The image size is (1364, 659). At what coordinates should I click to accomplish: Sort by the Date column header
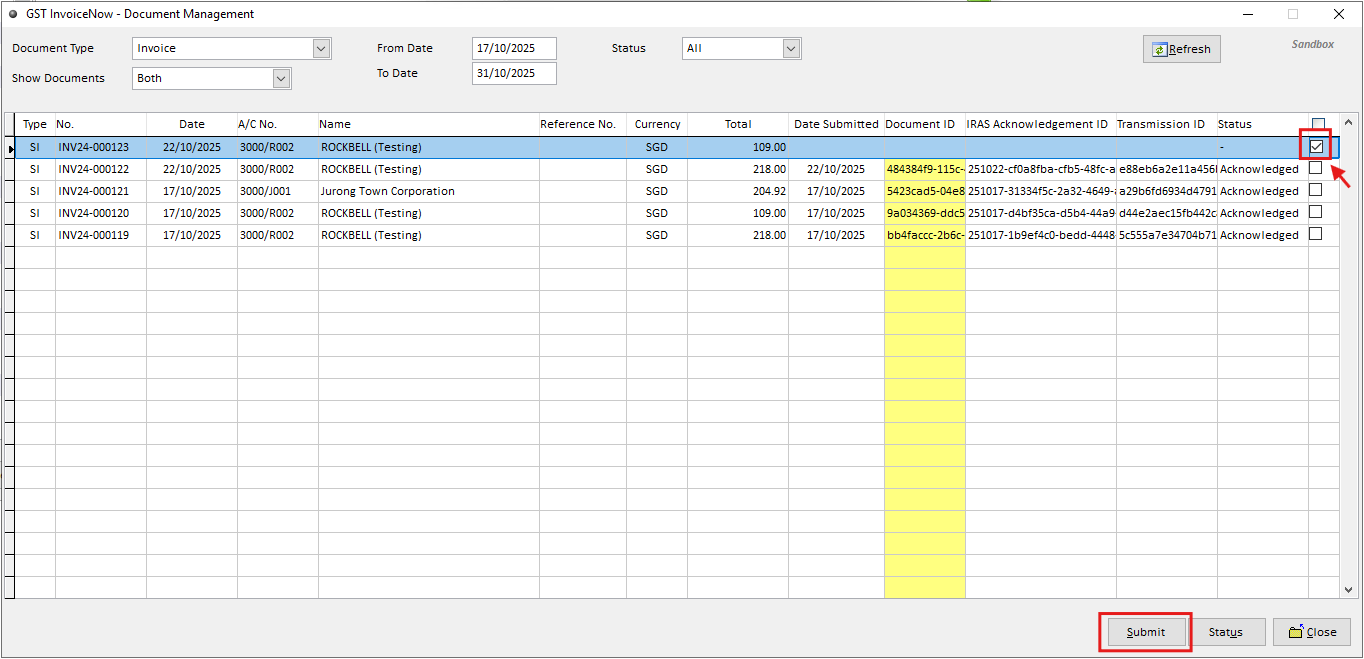pos(192,124)
